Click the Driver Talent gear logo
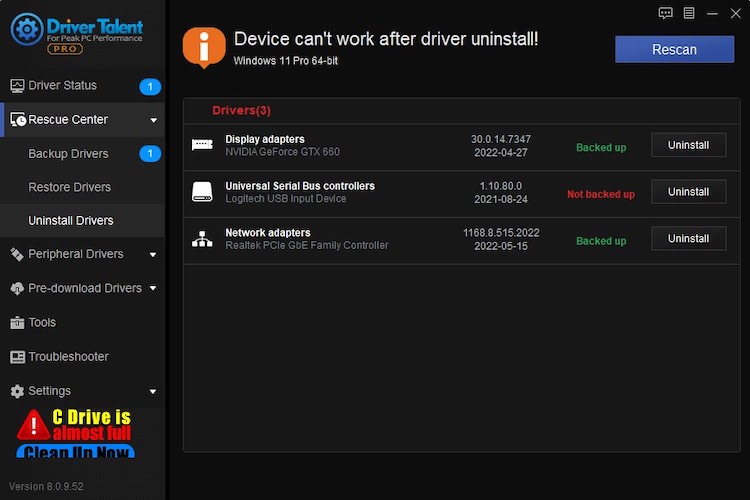Image resolution: width=750 pixels, height=500 pixels. tap(27, 29)
